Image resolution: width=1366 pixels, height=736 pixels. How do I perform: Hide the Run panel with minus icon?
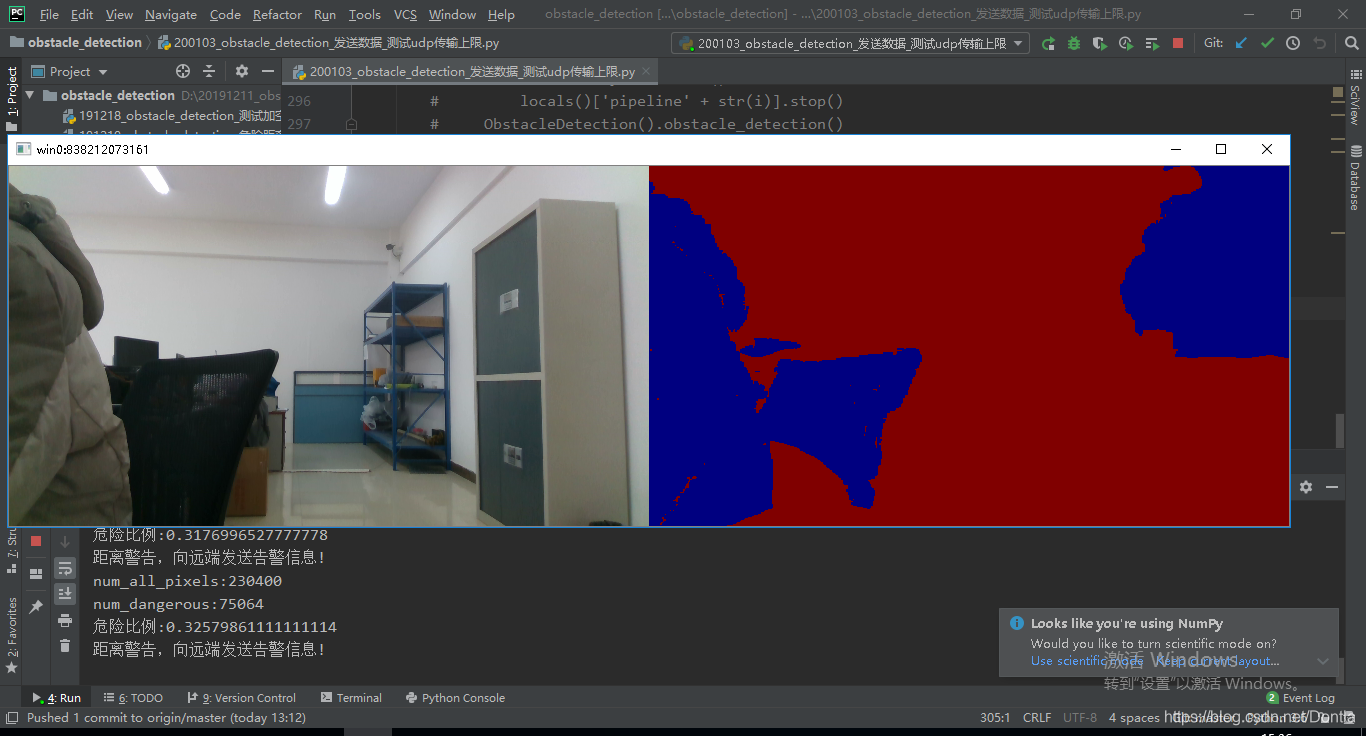click(1332, 487)
